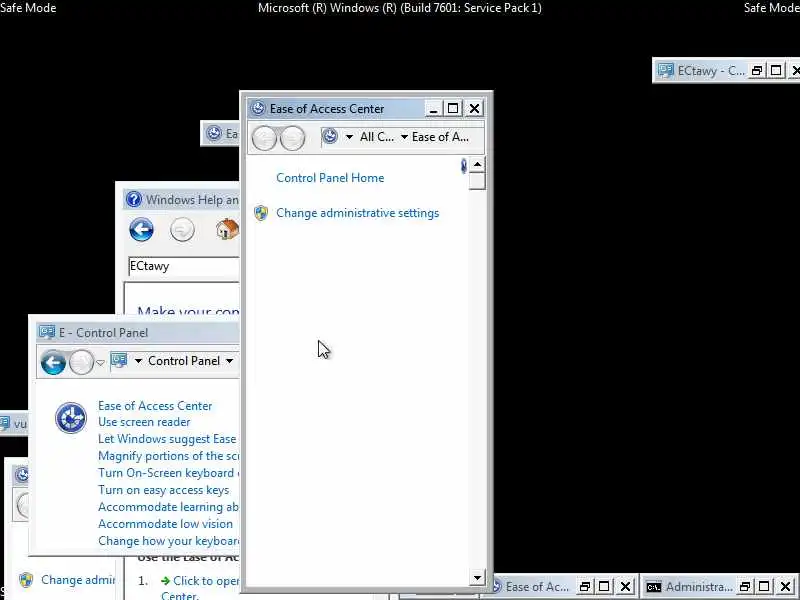Click large Ease of Access Center icon
This screenshot has height=600, width=800.
[71, 418]
